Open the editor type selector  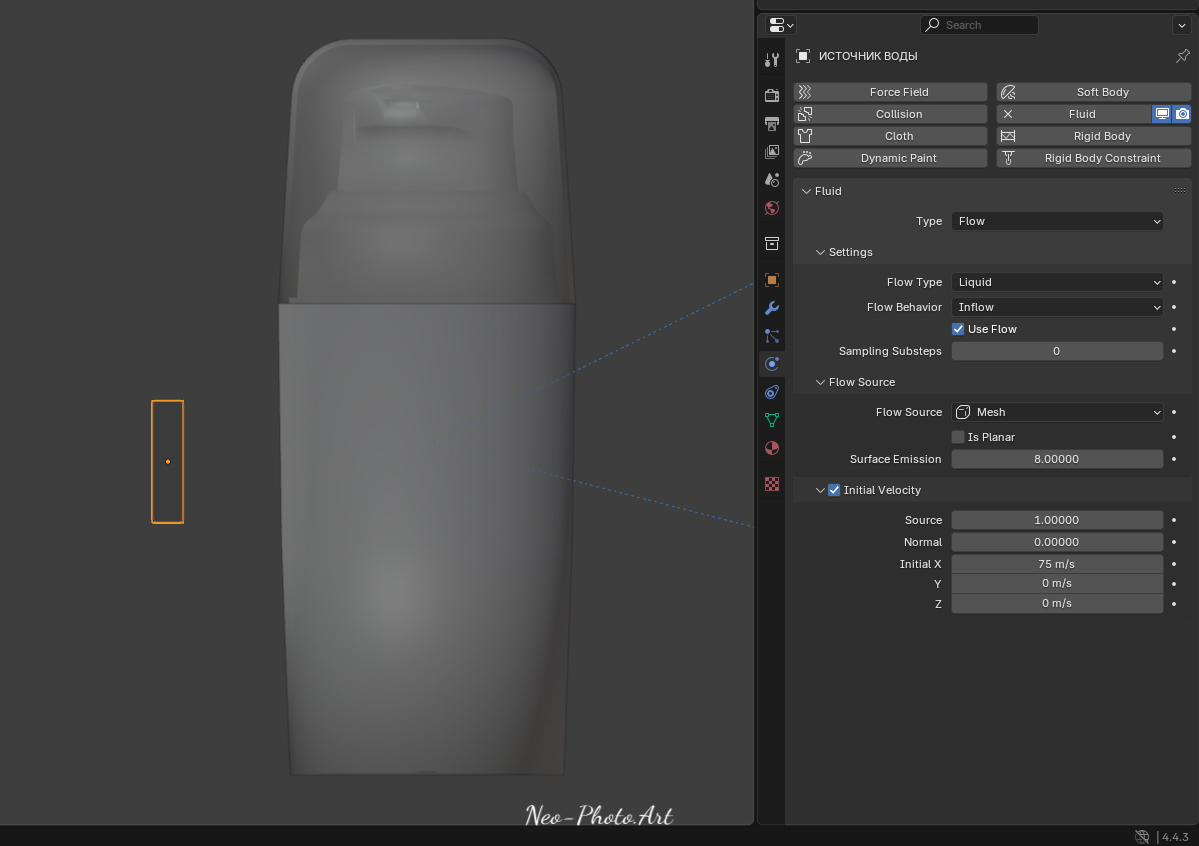[781, 25]
